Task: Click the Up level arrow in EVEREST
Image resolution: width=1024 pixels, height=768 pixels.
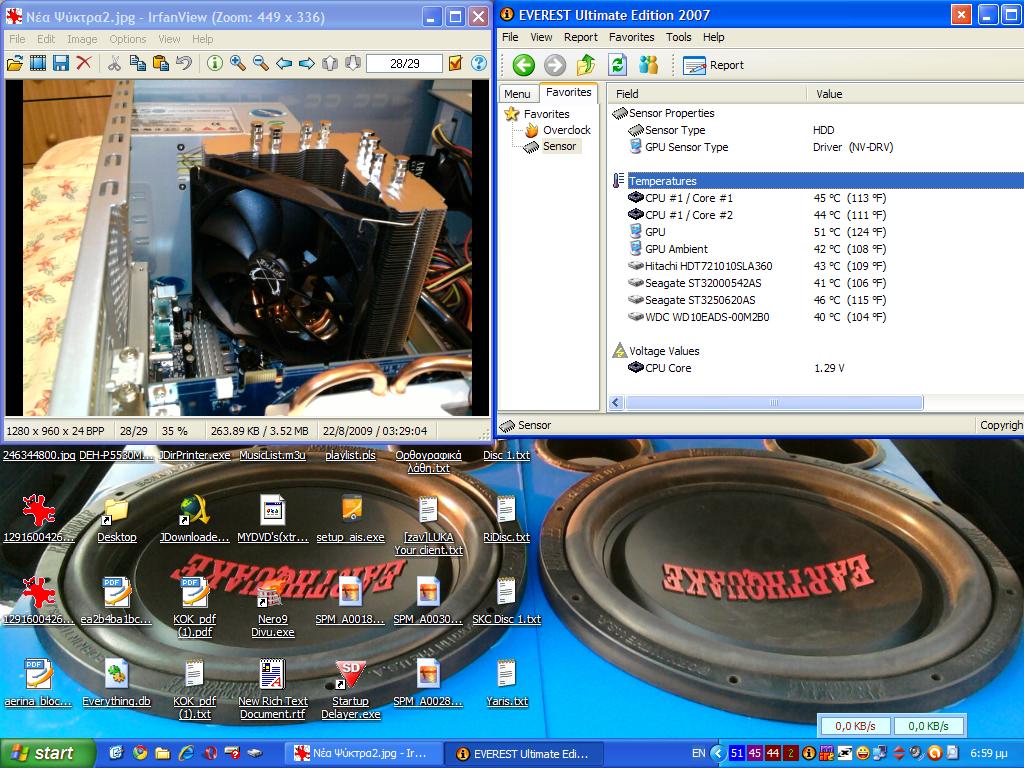Action: (586, 65)
